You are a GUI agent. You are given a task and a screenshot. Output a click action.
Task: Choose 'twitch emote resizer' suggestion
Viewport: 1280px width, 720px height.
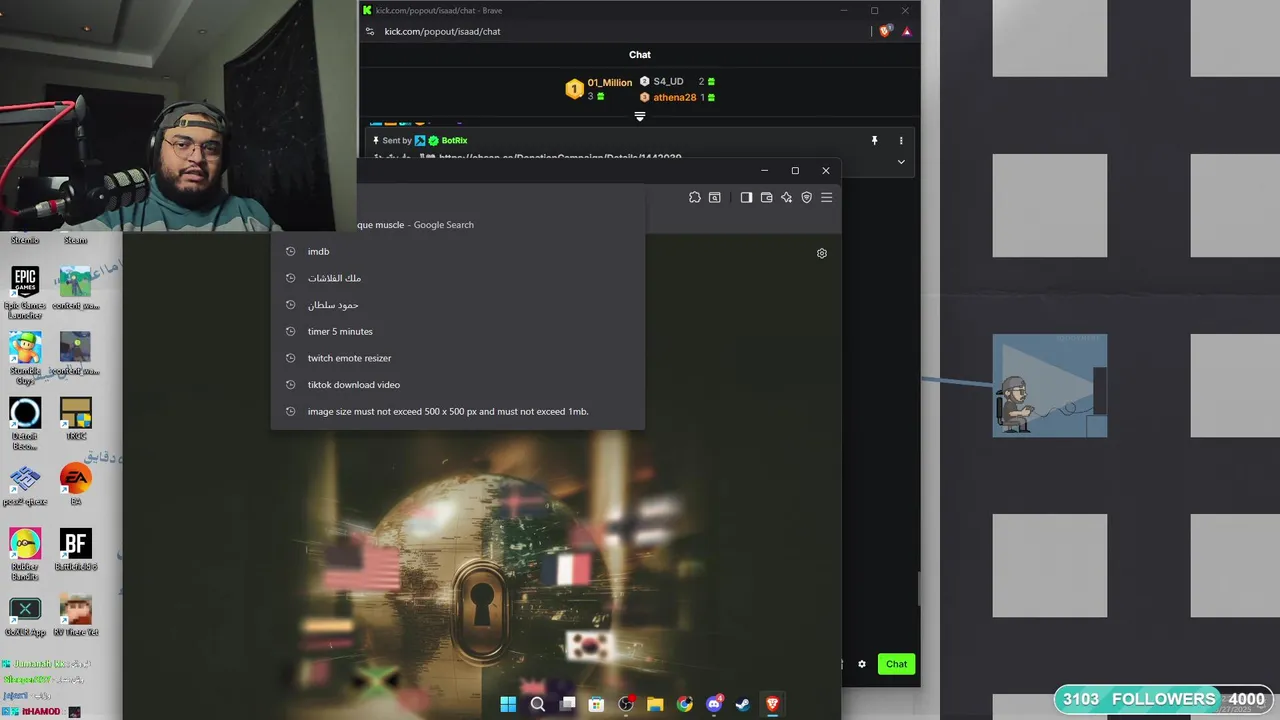[458, 358]
